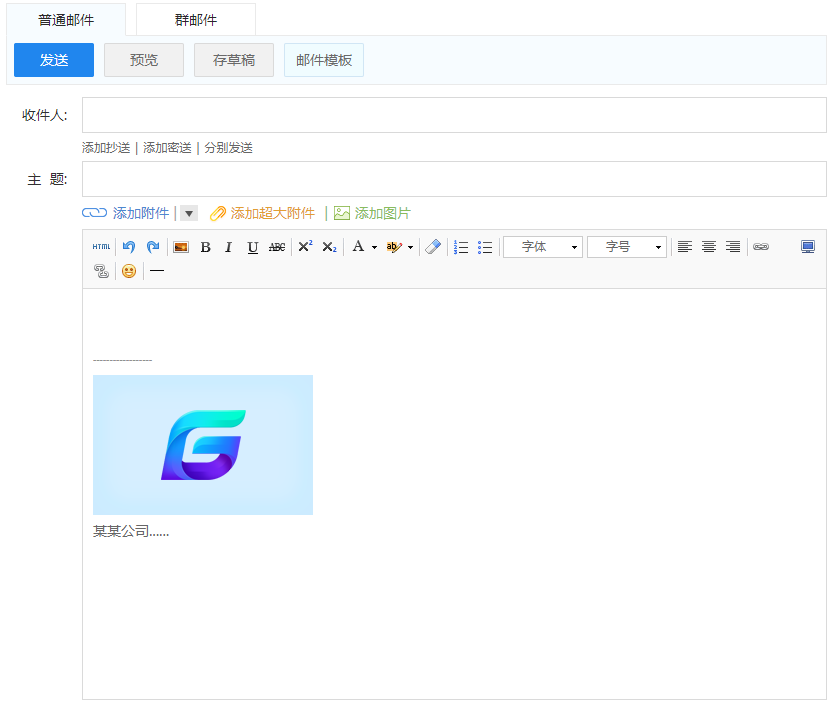Click the 添加抄送 link
Image resolution: width=831 pixels, height=707 pixels.
106,148
